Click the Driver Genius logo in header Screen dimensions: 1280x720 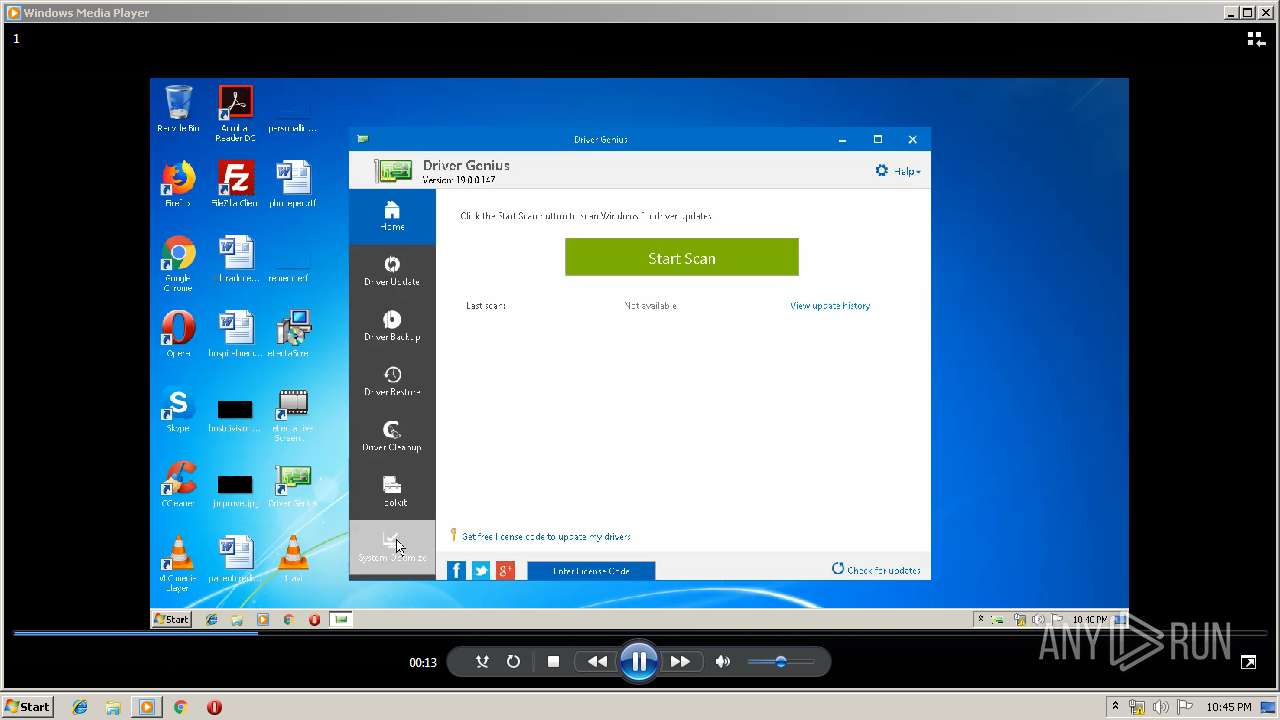coord(393,170)
